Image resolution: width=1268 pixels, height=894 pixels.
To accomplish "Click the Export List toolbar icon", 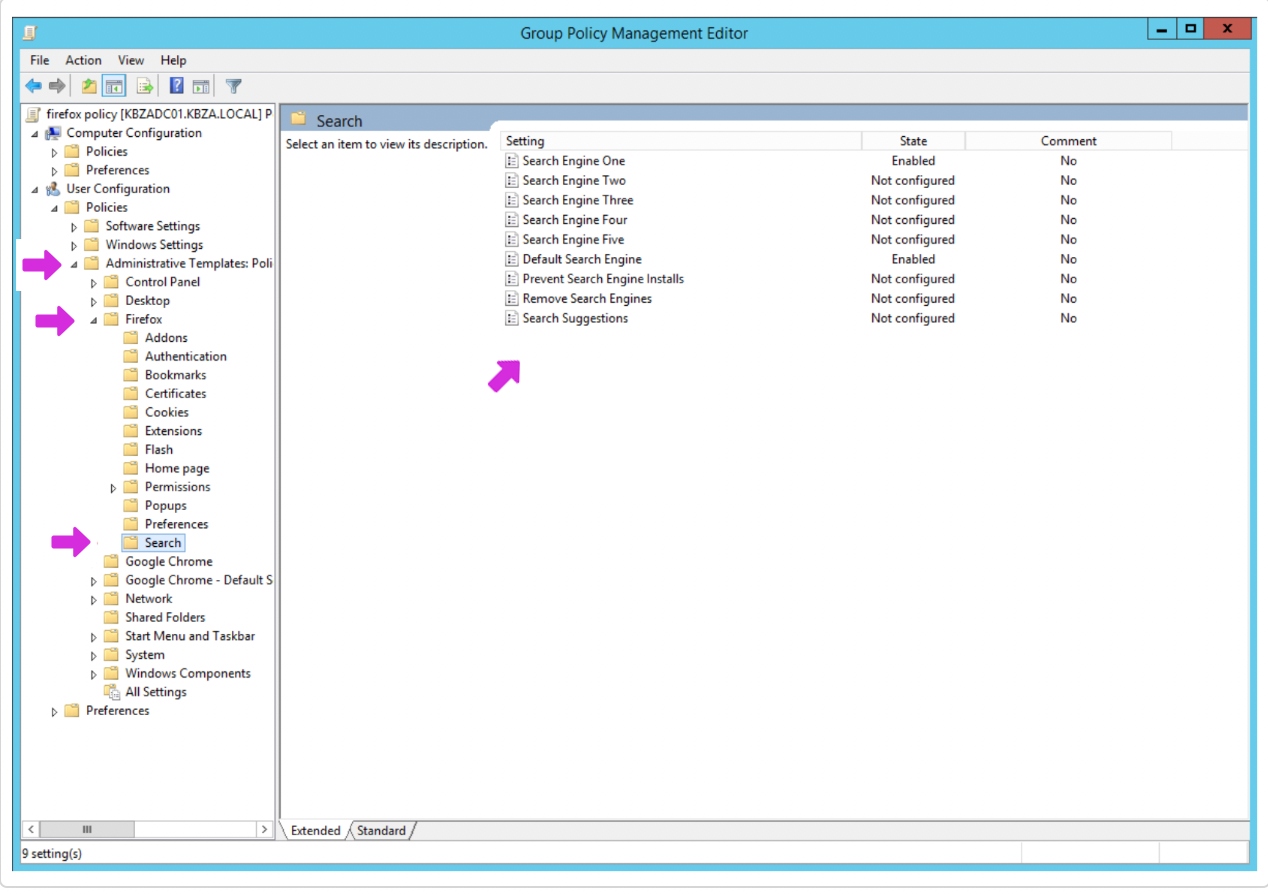I will [145, 86].
